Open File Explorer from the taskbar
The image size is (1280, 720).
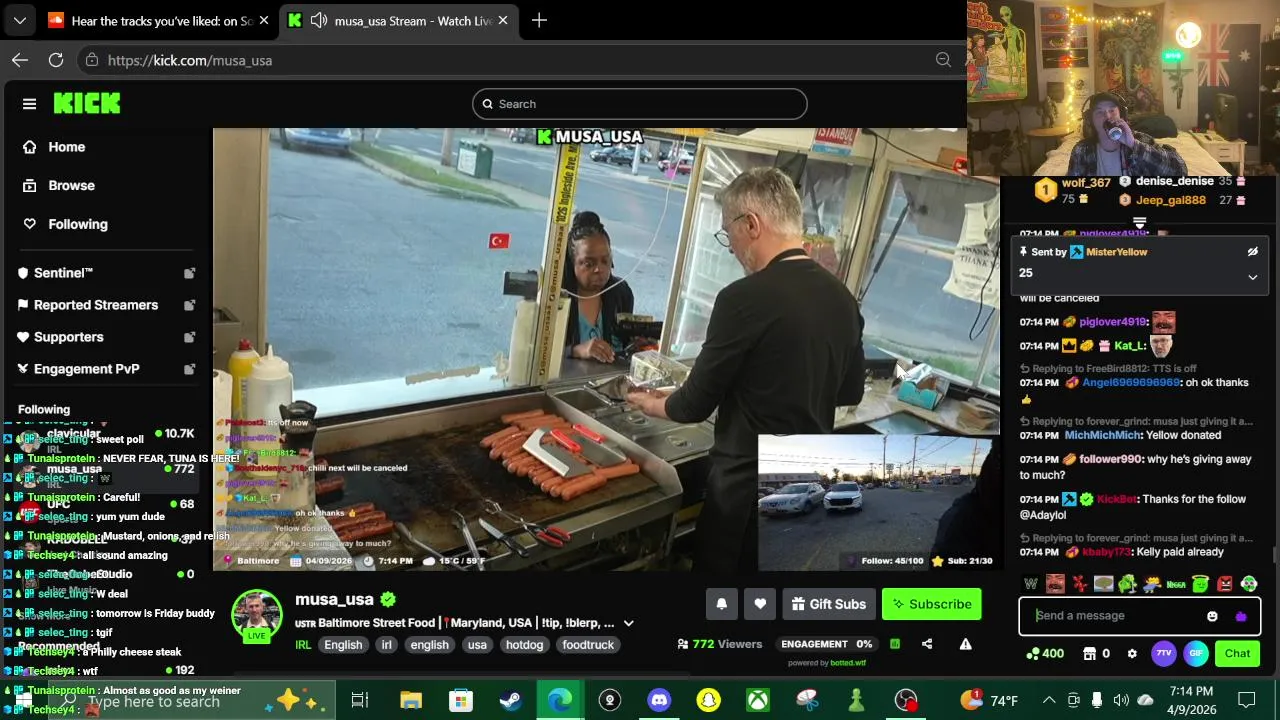[411, 700]
